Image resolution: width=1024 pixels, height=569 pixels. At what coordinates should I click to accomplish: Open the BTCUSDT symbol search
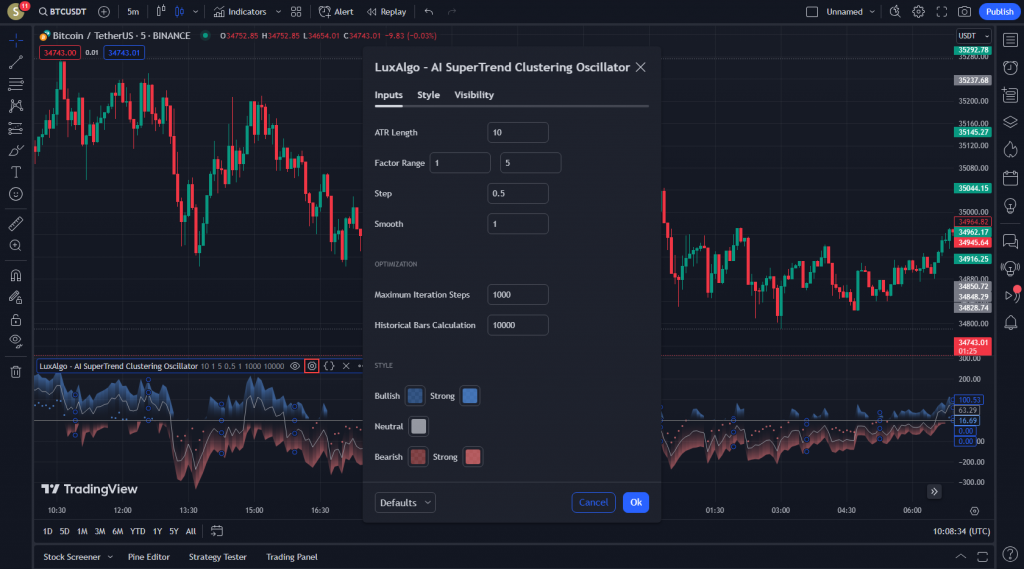coord(63,12)
